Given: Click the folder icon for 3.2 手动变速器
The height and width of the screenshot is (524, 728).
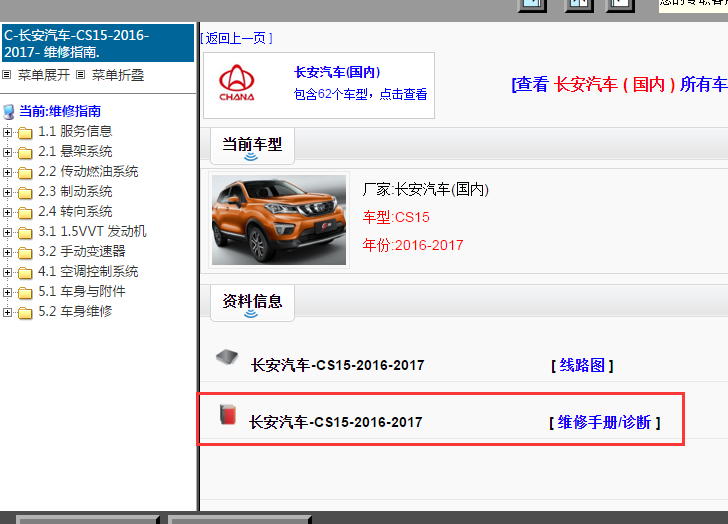Looking at the screenshot, I should pos(25,253).
